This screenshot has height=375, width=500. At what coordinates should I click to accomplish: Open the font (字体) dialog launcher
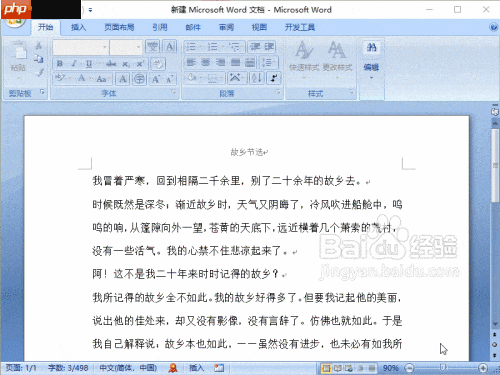[x=173, y=91]
